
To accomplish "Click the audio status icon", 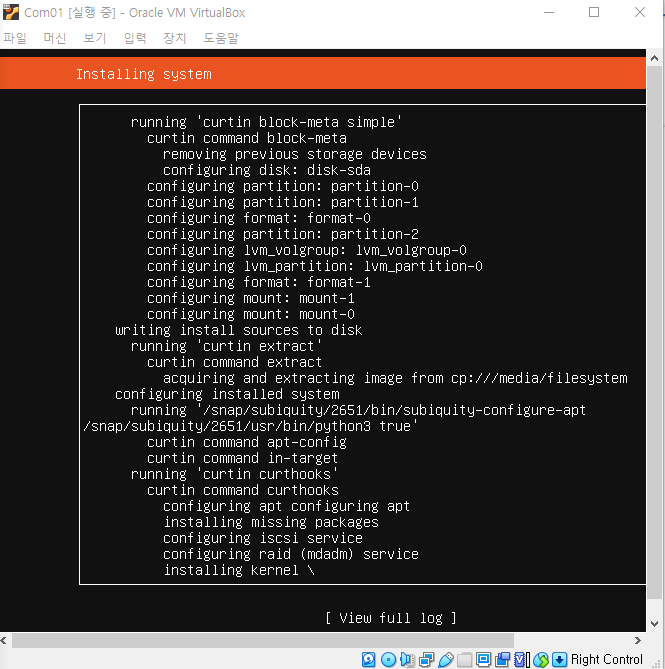I will (407, 660).
